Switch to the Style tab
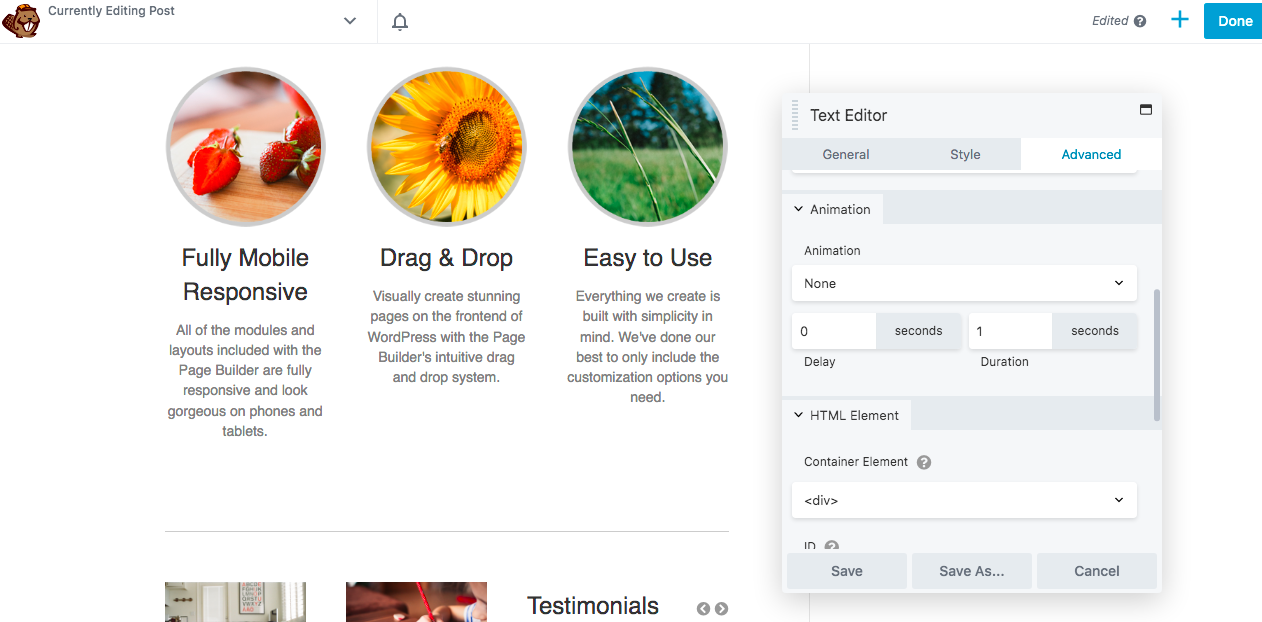Image resolution: width=1262 pixels, height=622 pixels. 965,154
